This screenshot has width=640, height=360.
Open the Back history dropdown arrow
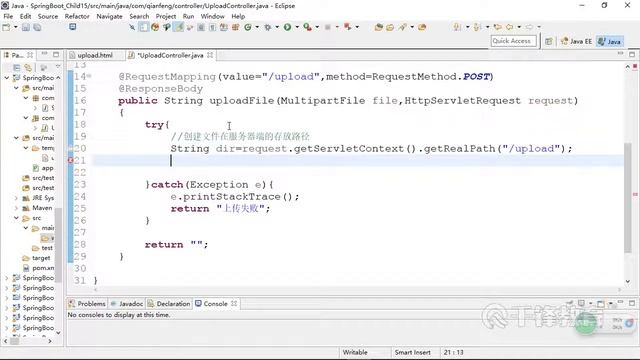tap(519, 27)
